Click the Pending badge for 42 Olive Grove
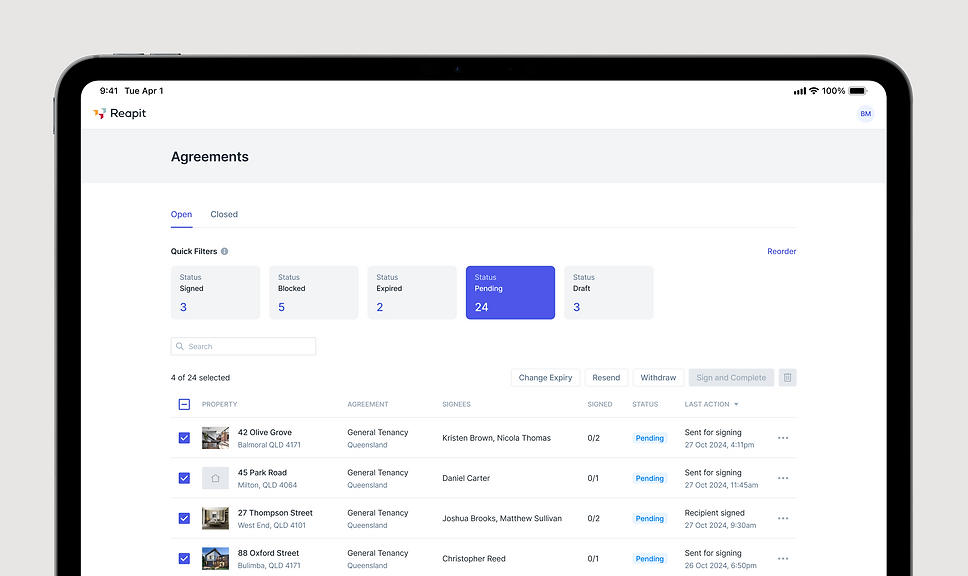This screenshot has height=576, width=968. click(649, 438)
